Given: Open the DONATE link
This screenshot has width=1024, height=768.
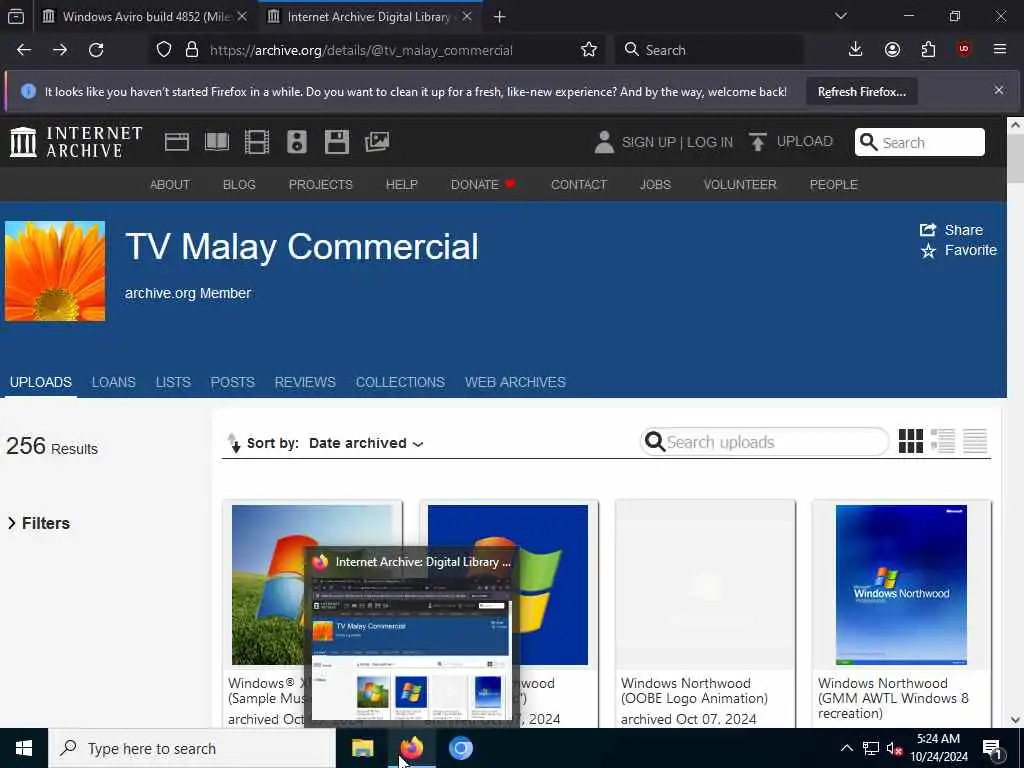Looking at the screenshot, I should [x=483, y=185].
